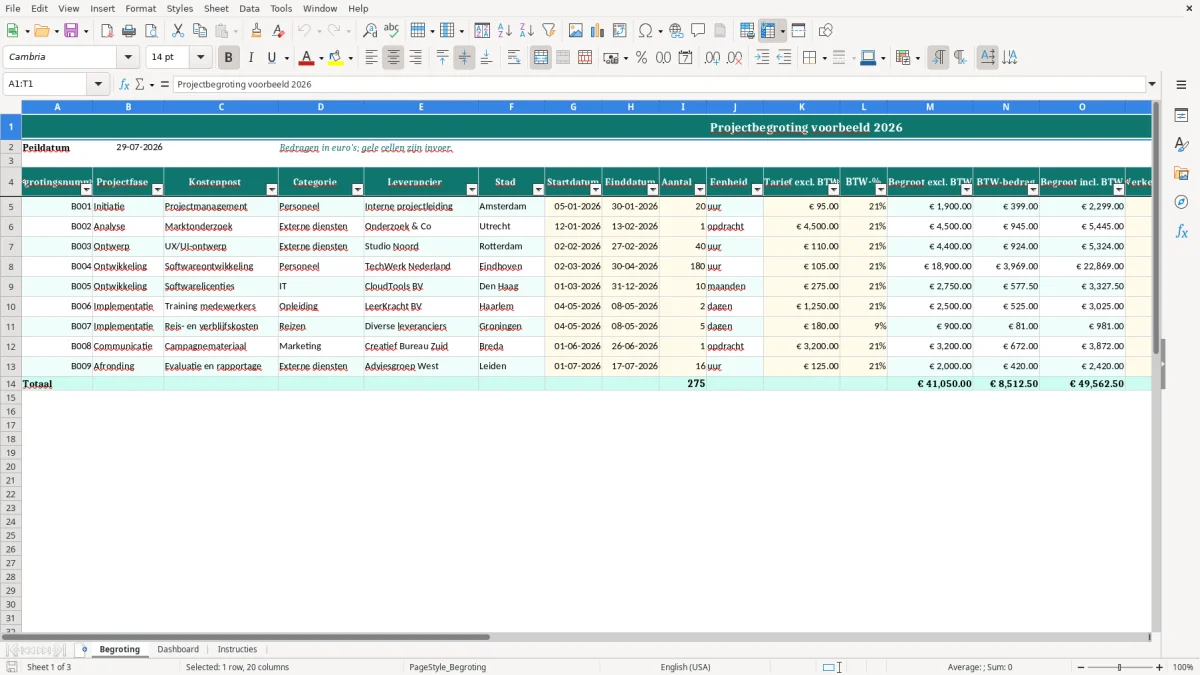Expand the Cambria font name dropdown

pyautogui.click(x=129, y=58)
